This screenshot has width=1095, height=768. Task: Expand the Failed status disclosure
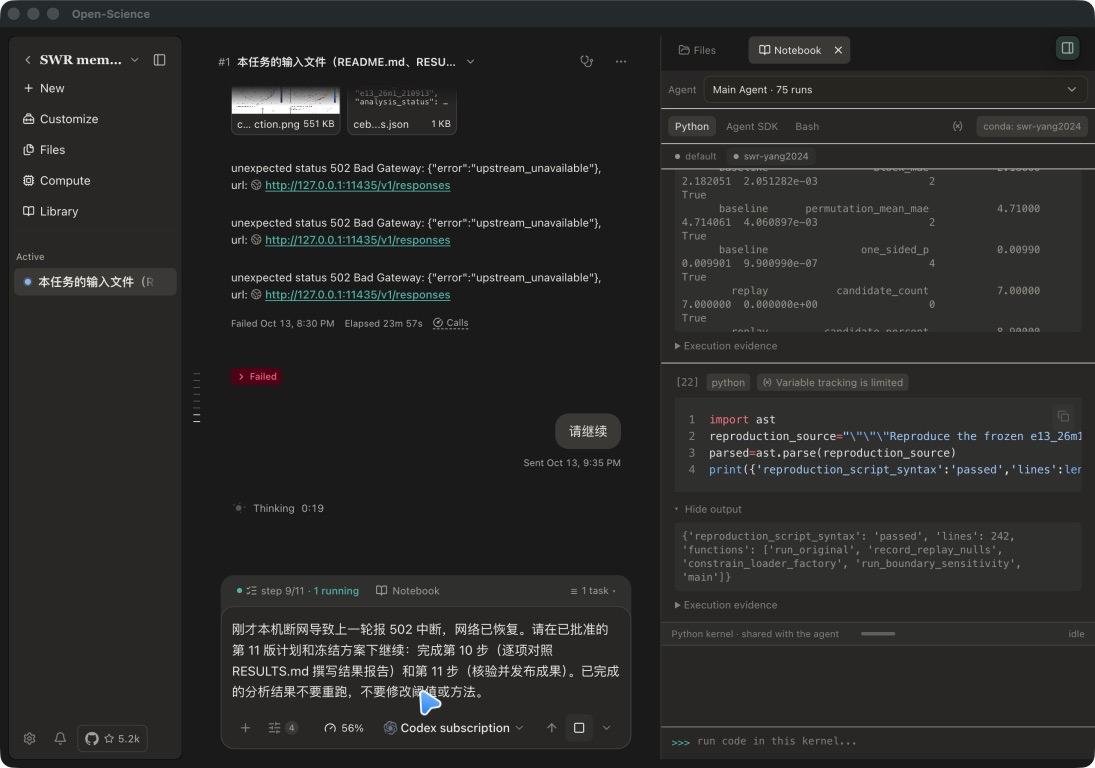click(x=258, y=376)
